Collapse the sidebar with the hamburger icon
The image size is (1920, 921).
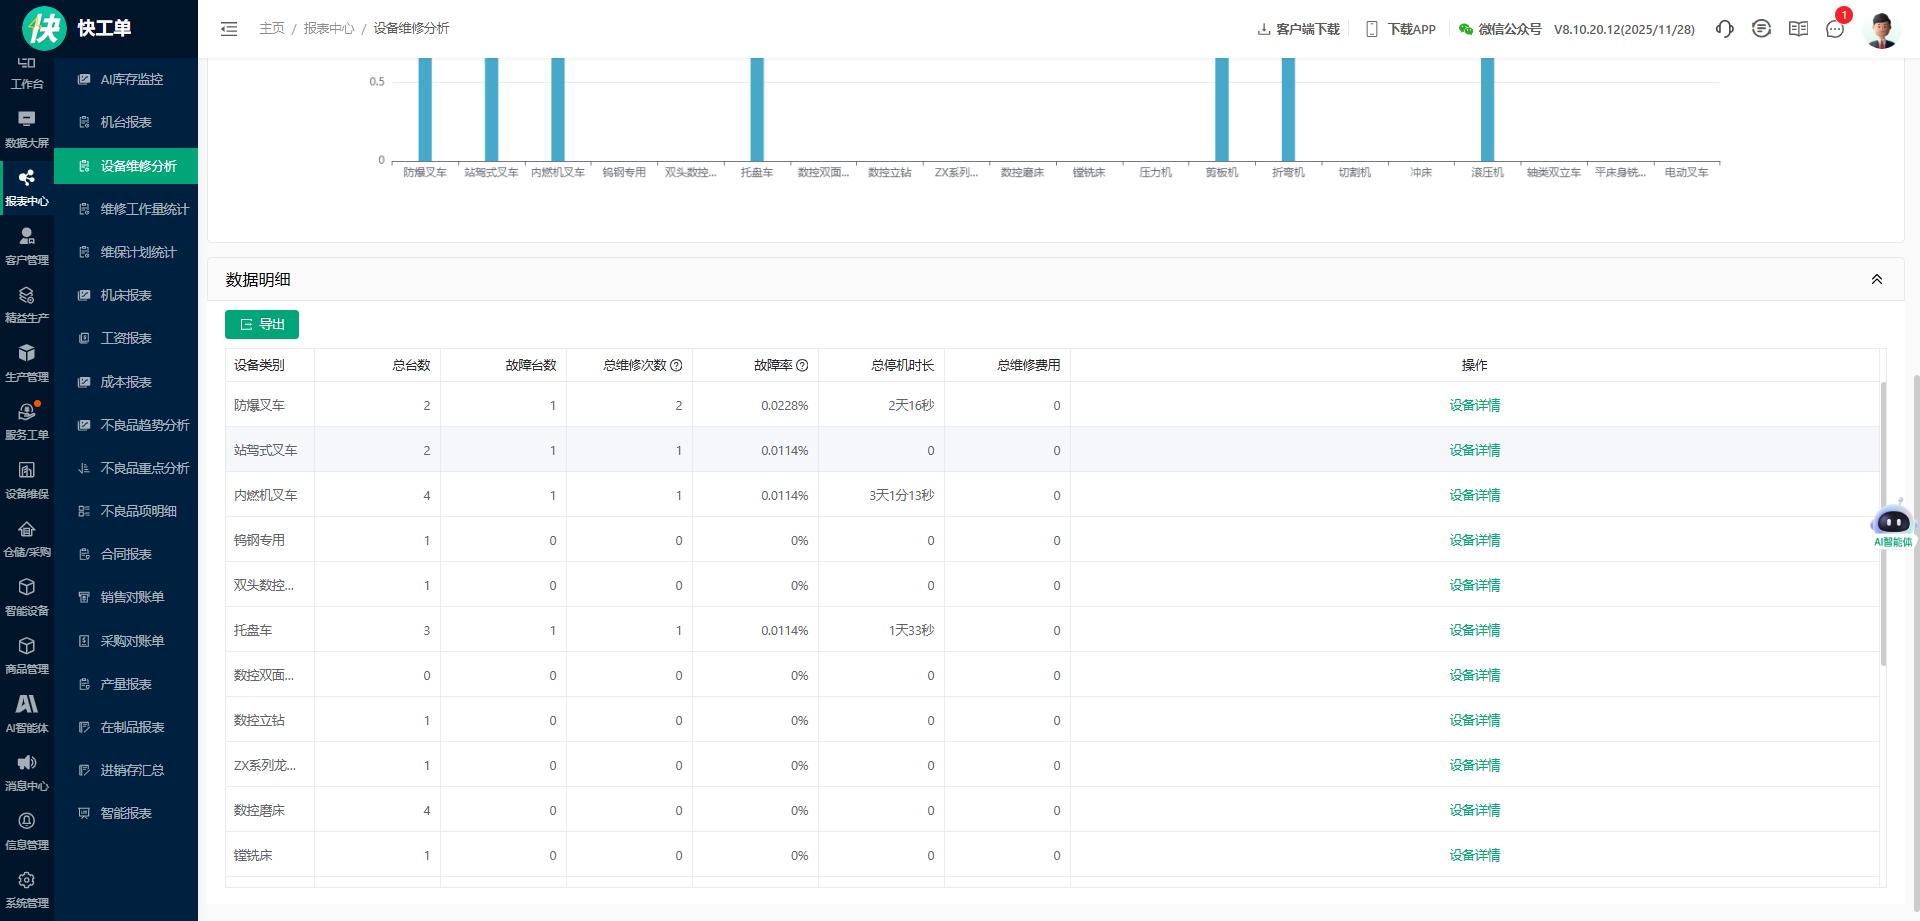coord(229,29)
